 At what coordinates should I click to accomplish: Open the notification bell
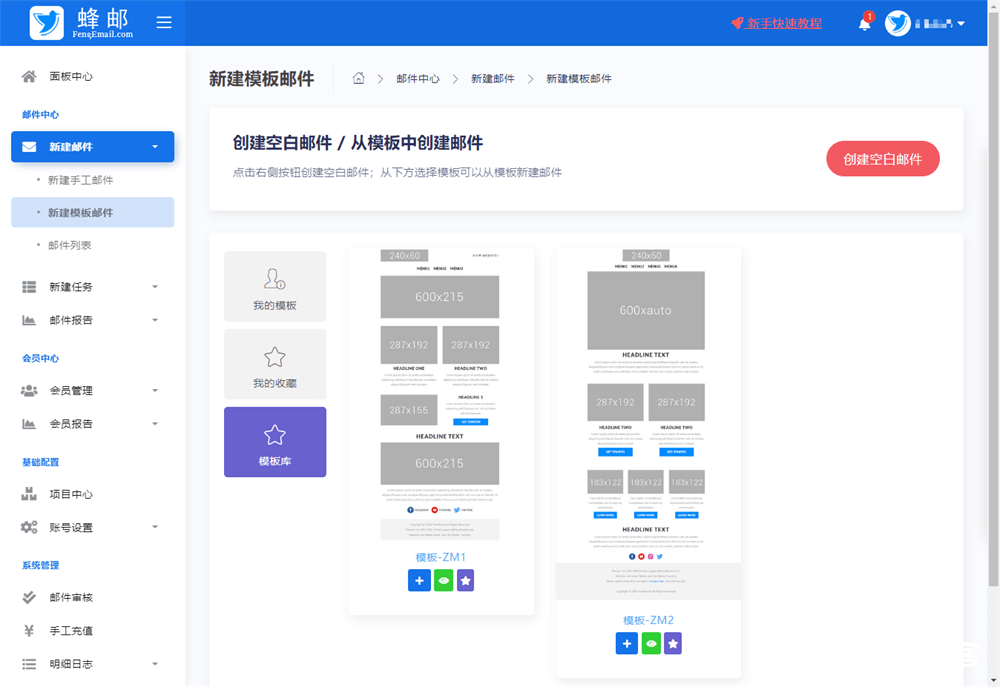pos(865,23)
